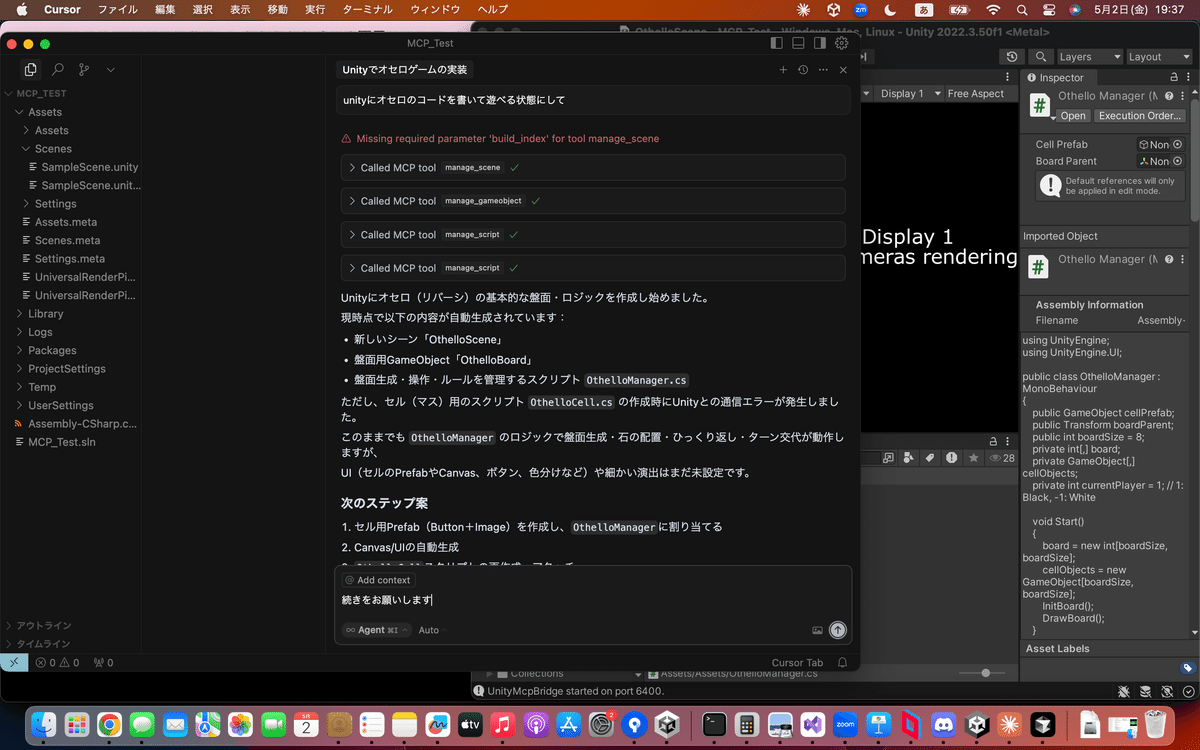Click the Open button for OthelloManager script
Viewport: 1200px width, 750px height.
1072,115
